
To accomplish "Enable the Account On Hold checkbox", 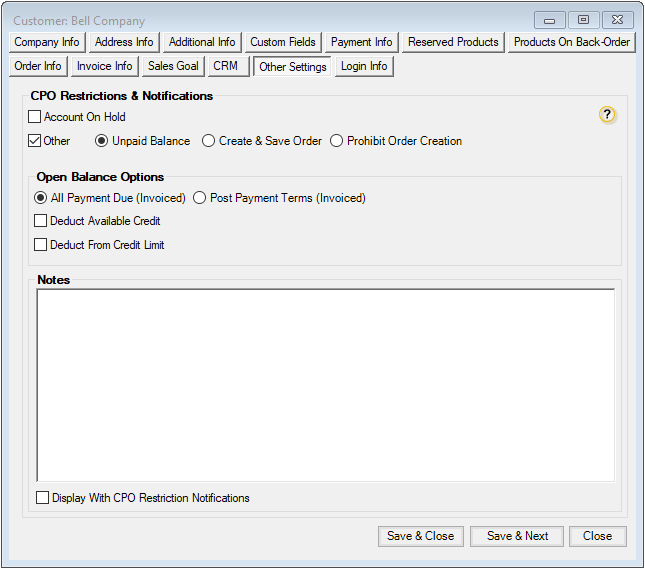I will tap(35, 117).
